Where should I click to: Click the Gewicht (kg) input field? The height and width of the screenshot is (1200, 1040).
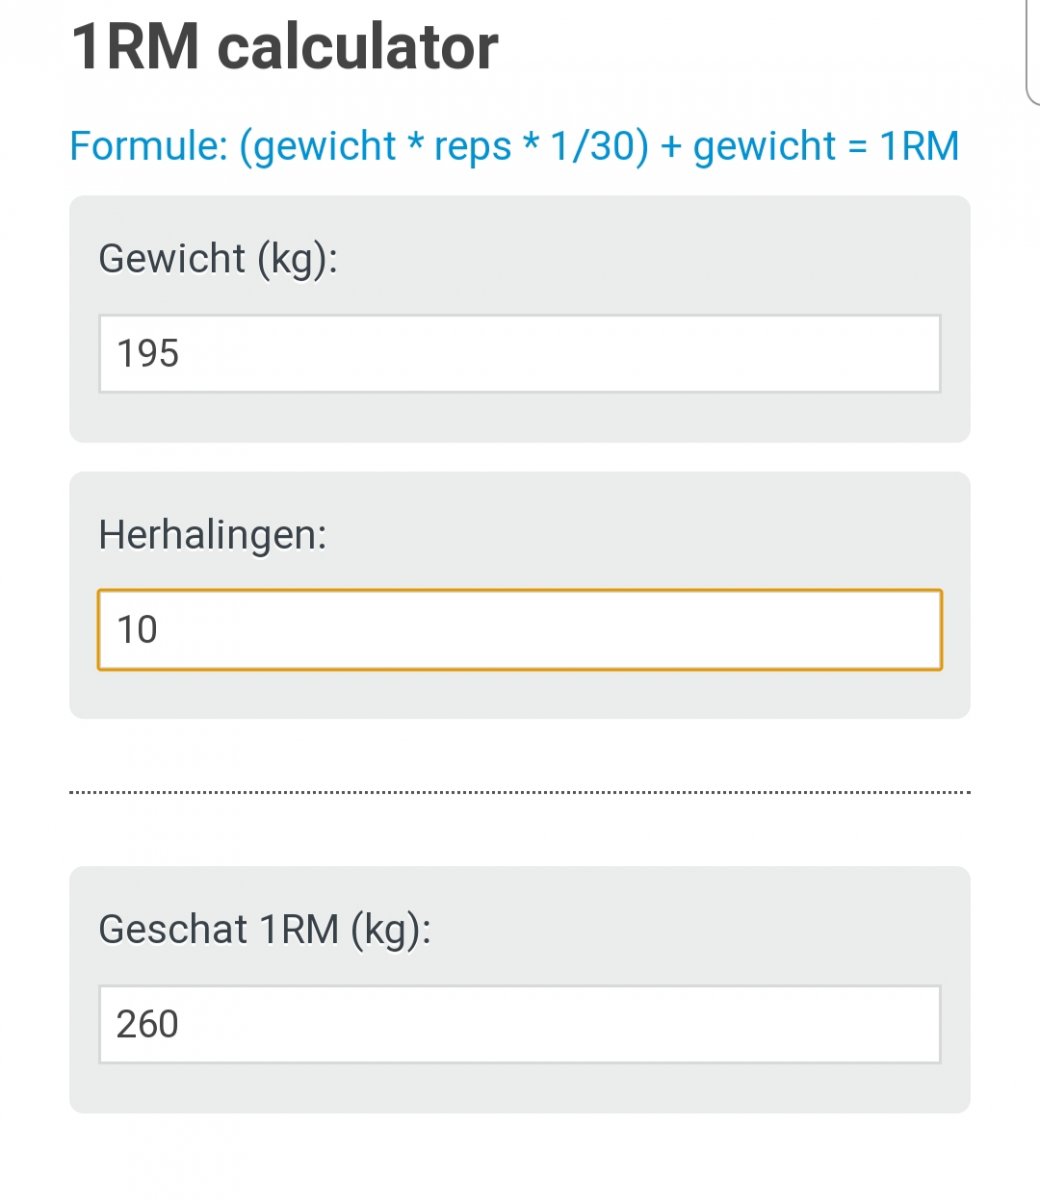[x=520, y=354]
